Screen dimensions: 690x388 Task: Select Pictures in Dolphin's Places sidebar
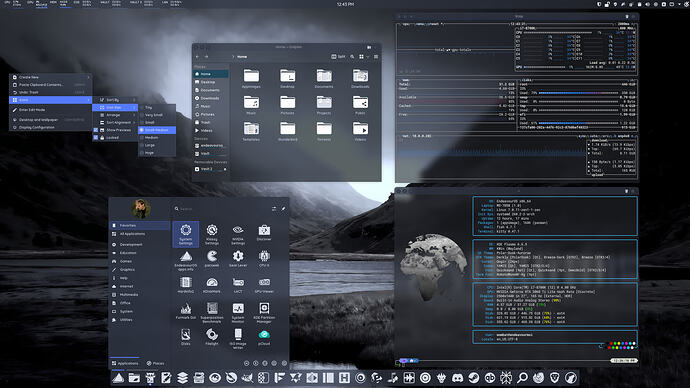coord(211,114)
